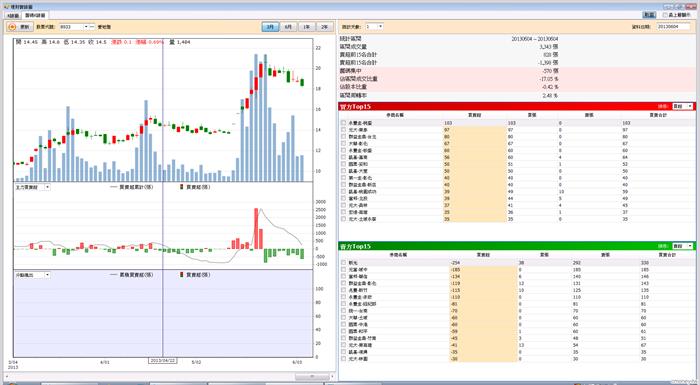Click the horizontal scrollbar thumb below the chart

click(x=312, y=377)
